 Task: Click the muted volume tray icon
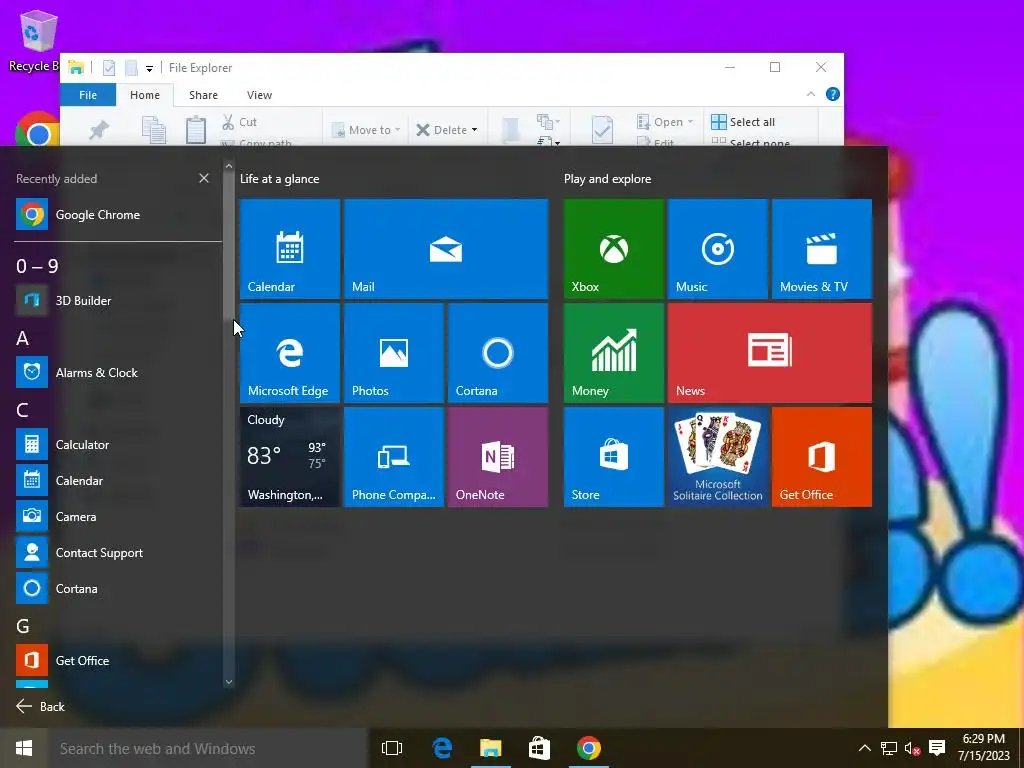coord(912,748)
